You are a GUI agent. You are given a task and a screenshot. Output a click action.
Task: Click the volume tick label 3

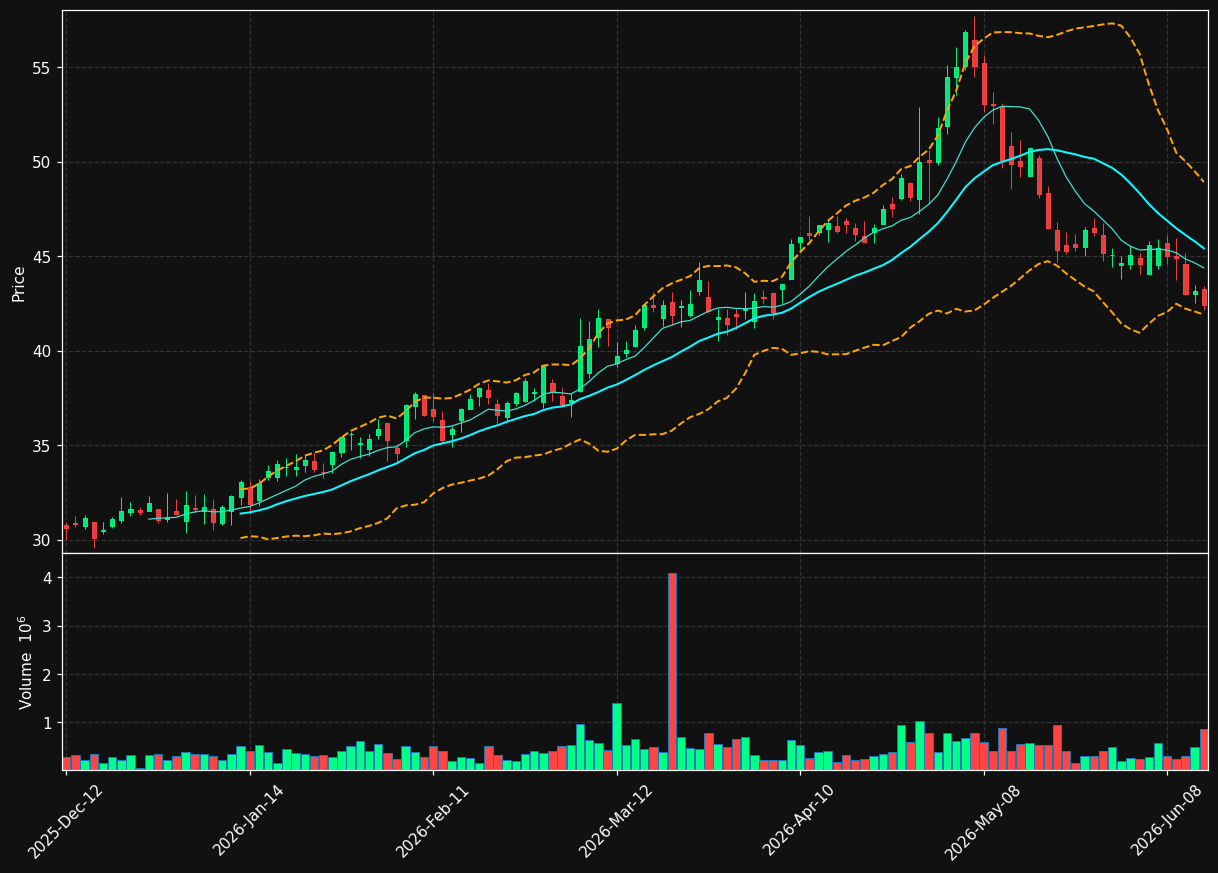click(47, 626)
